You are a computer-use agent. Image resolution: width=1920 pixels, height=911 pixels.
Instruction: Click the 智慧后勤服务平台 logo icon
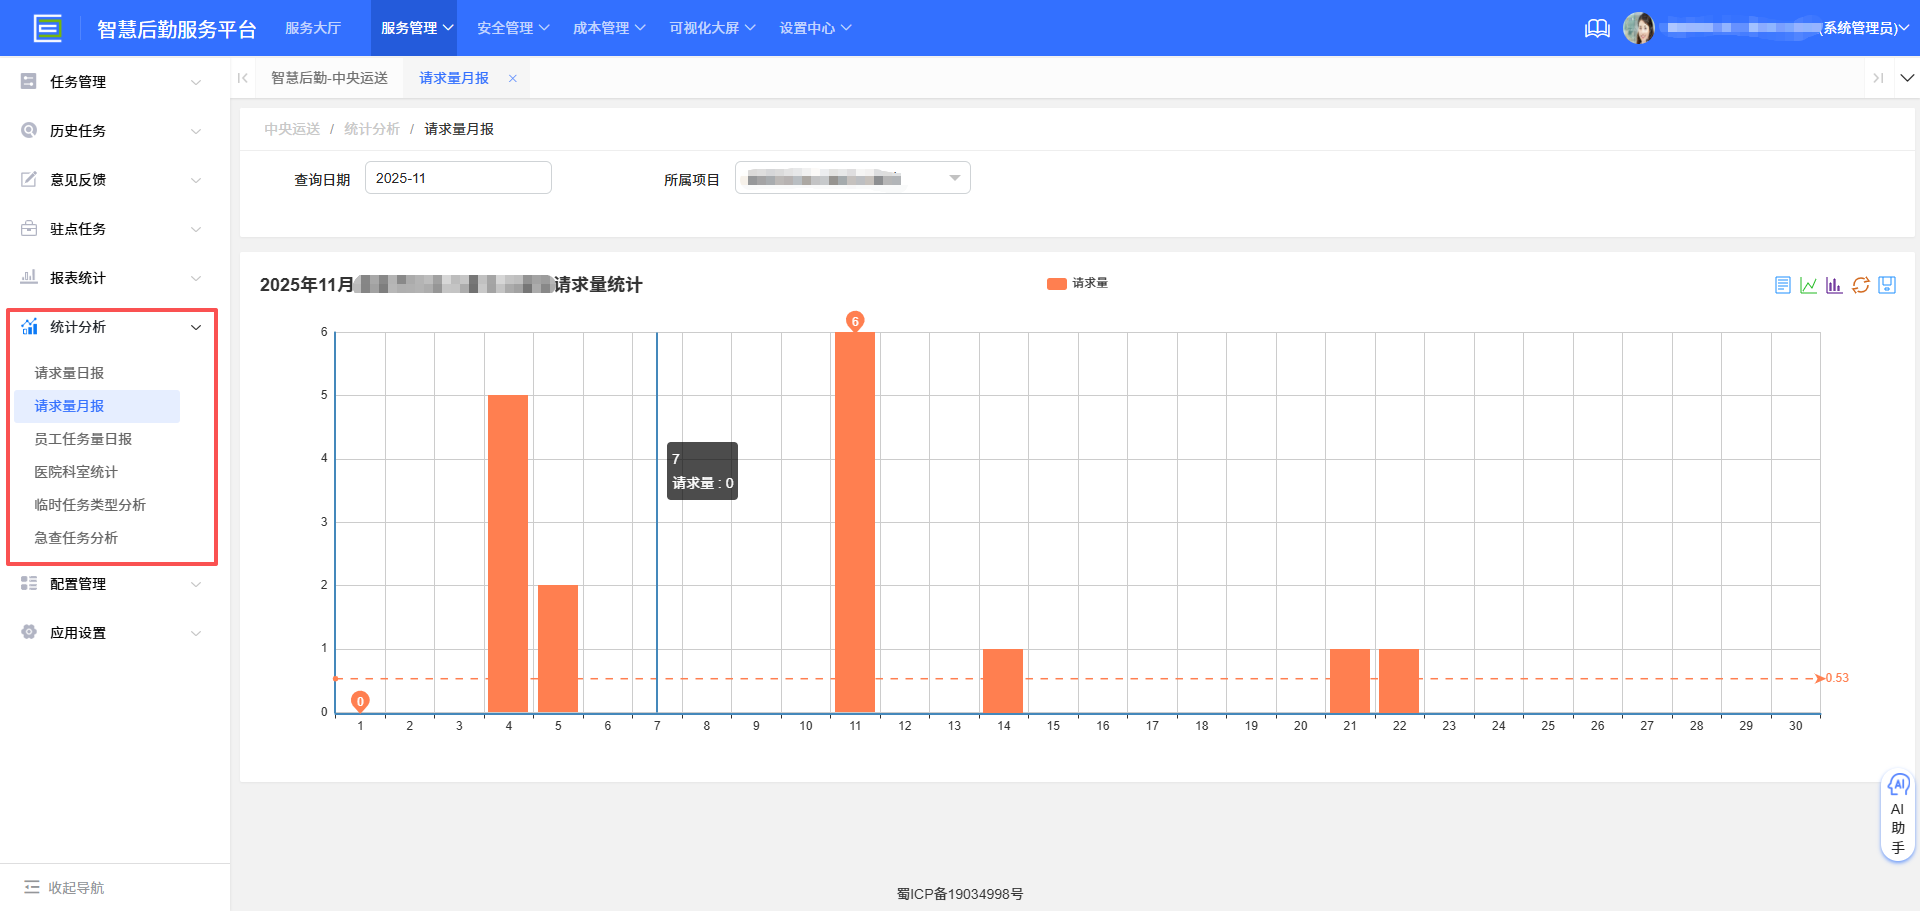[47, 27]
